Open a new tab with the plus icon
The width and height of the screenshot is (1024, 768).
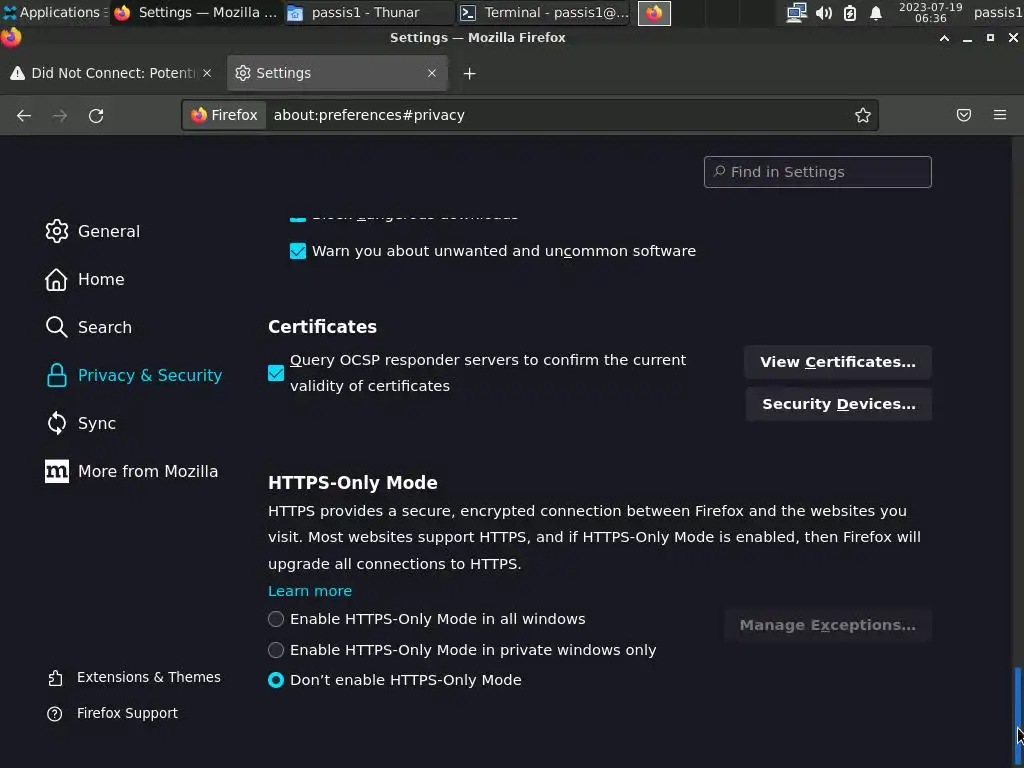pos(469,73)
